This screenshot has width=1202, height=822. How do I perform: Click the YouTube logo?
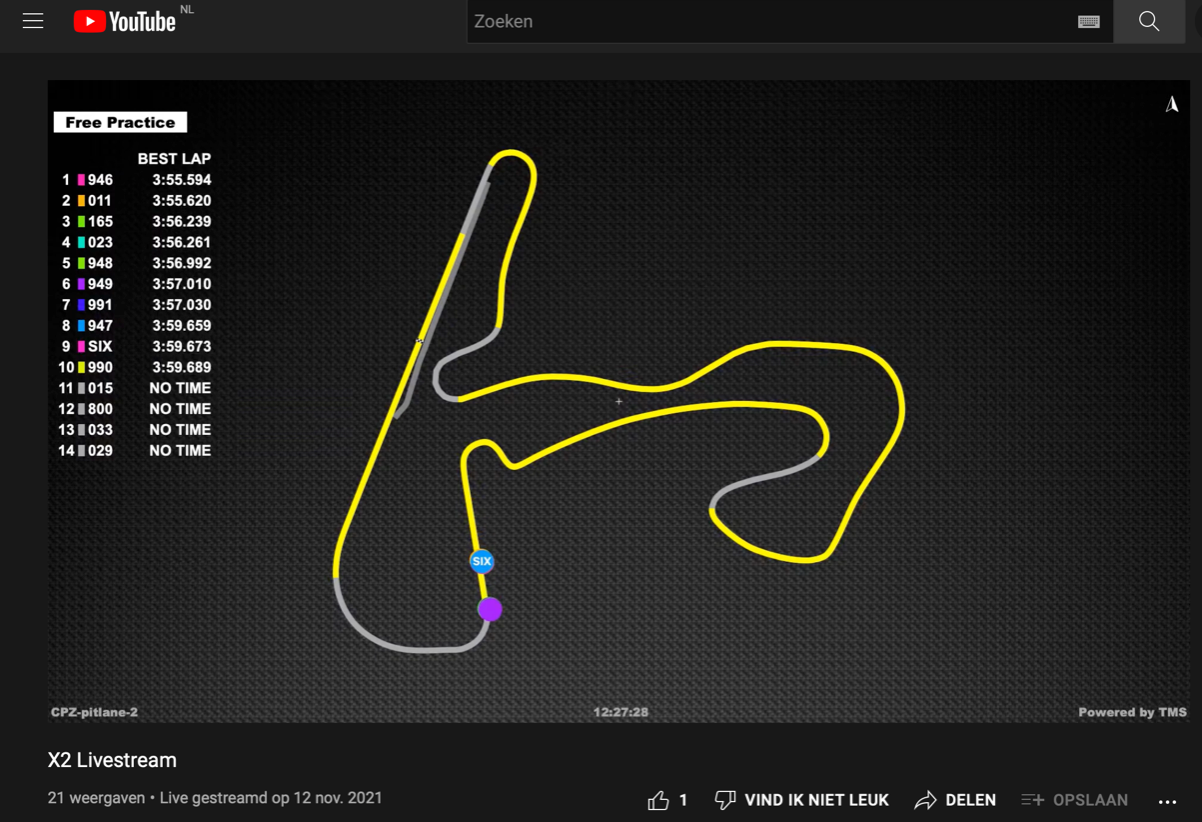pyautogui.click(x=125, y=21)
